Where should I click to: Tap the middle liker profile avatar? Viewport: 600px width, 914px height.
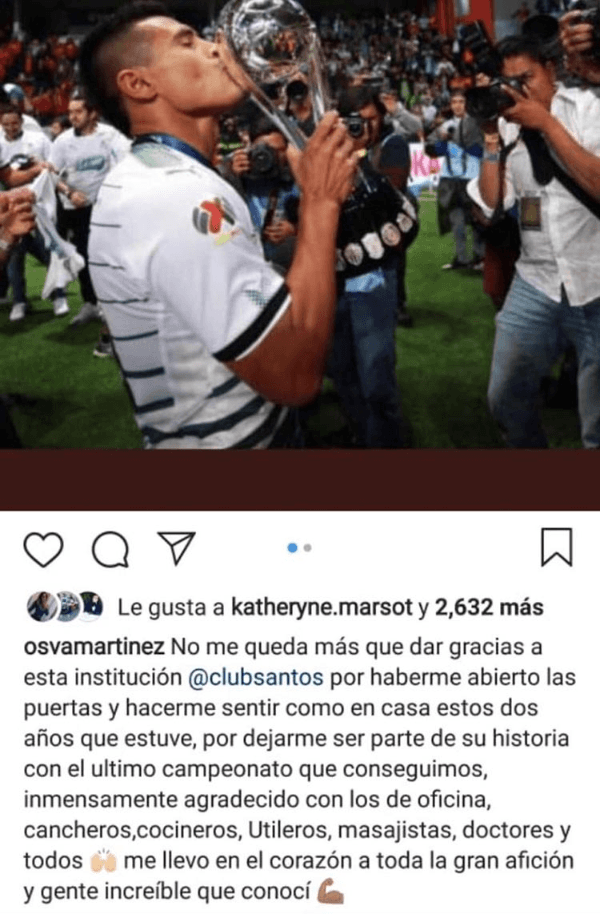click(67, 607)
